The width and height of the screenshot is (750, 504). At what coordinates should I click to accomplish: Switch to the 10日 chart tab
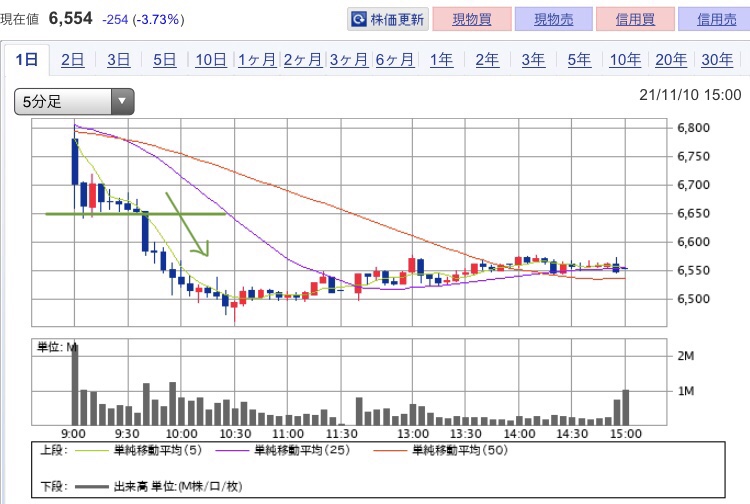click(x=210, y=60)
